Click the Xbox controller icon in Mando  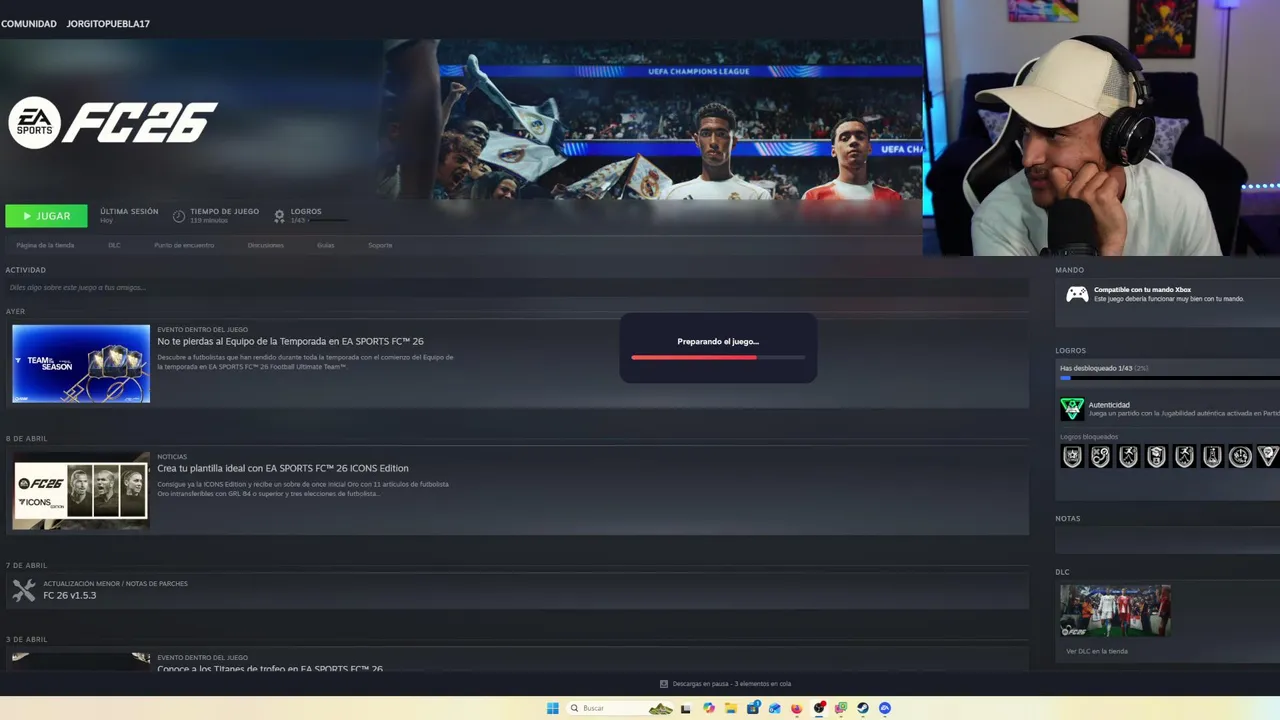click(1077, 294)
